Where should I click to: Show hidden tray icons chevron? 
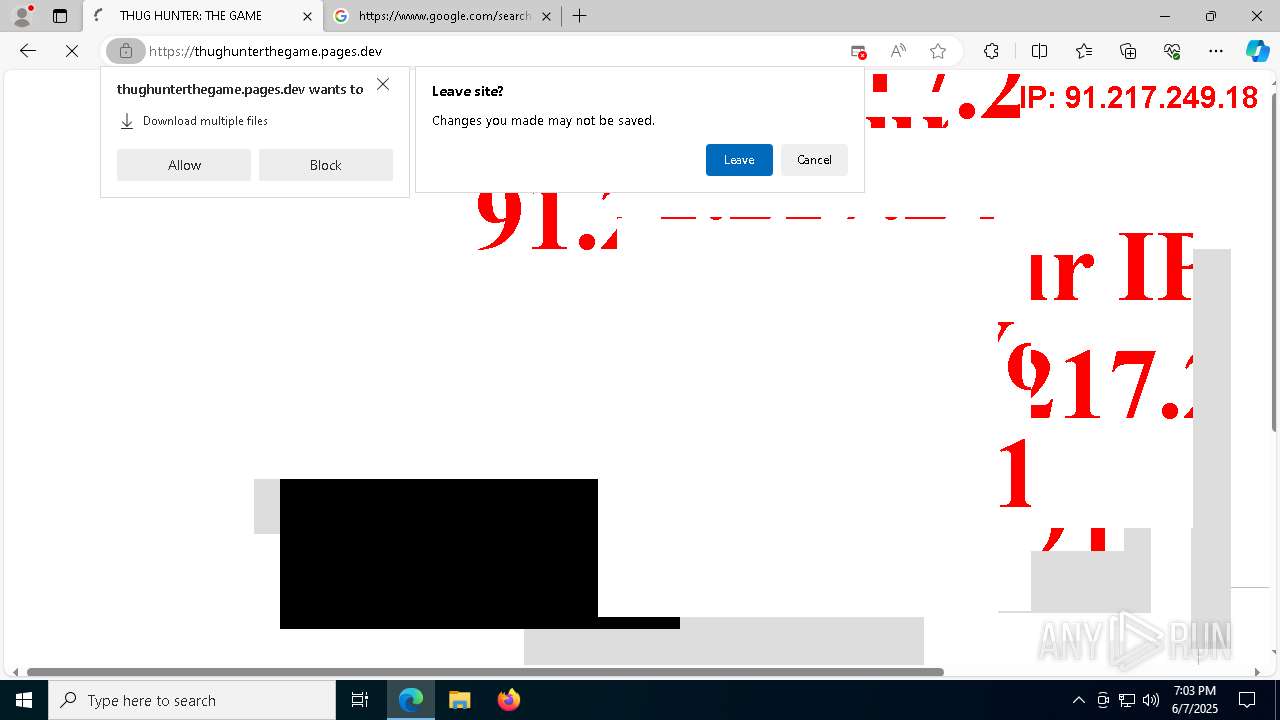[1078, 700]
